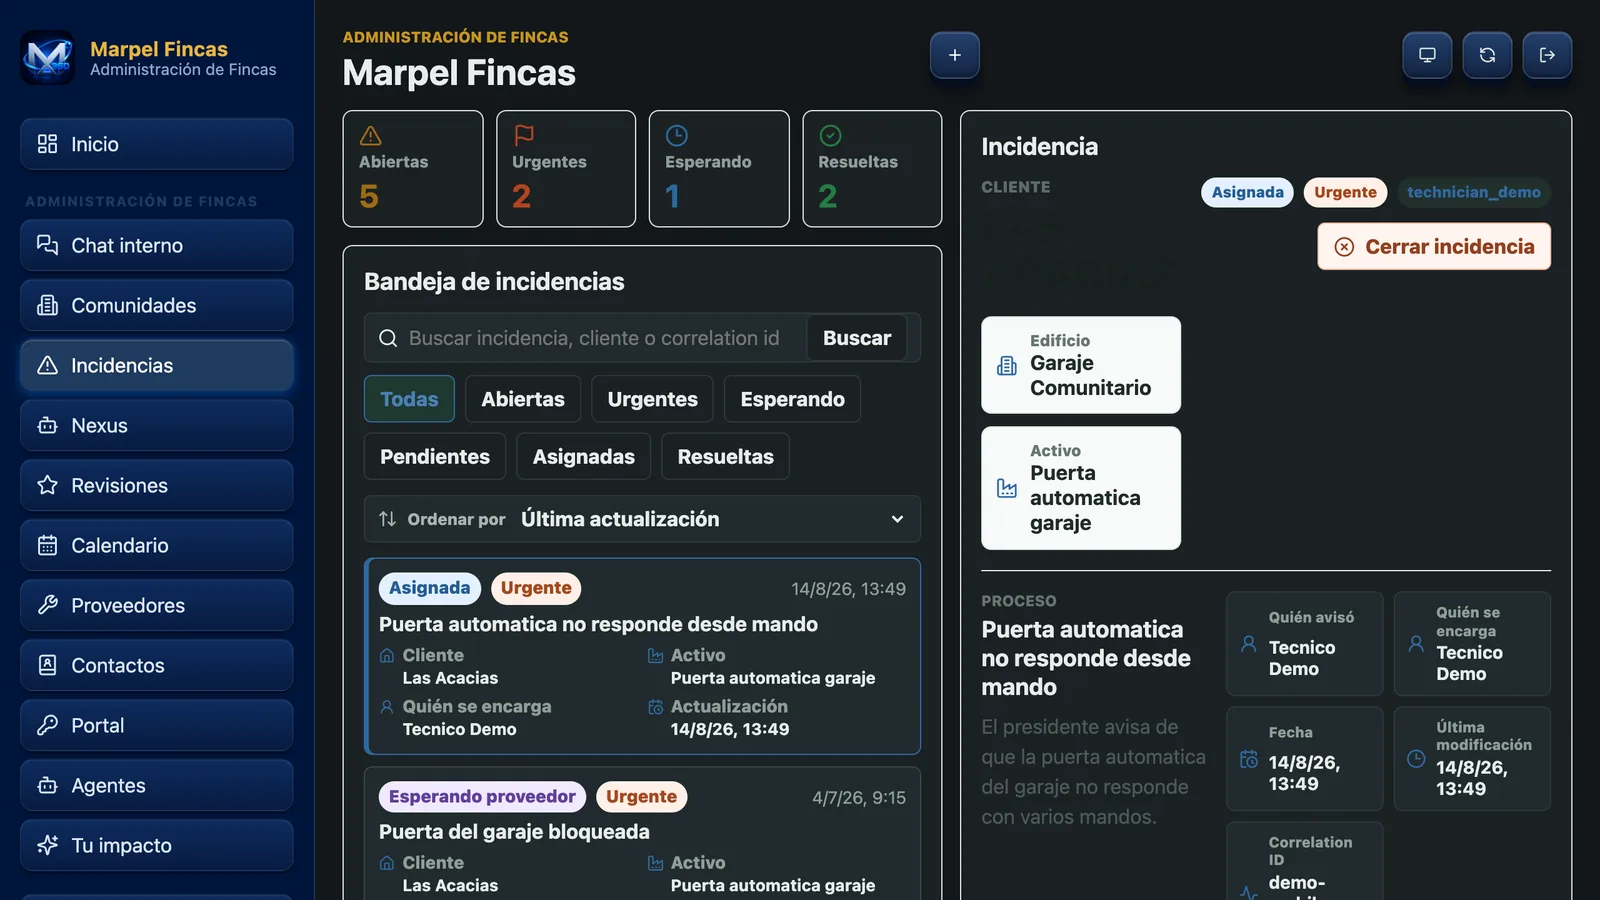The width and height of the screenshot is (1600, 900).
Task: Click the Buscar button
Action: point(857,338)
